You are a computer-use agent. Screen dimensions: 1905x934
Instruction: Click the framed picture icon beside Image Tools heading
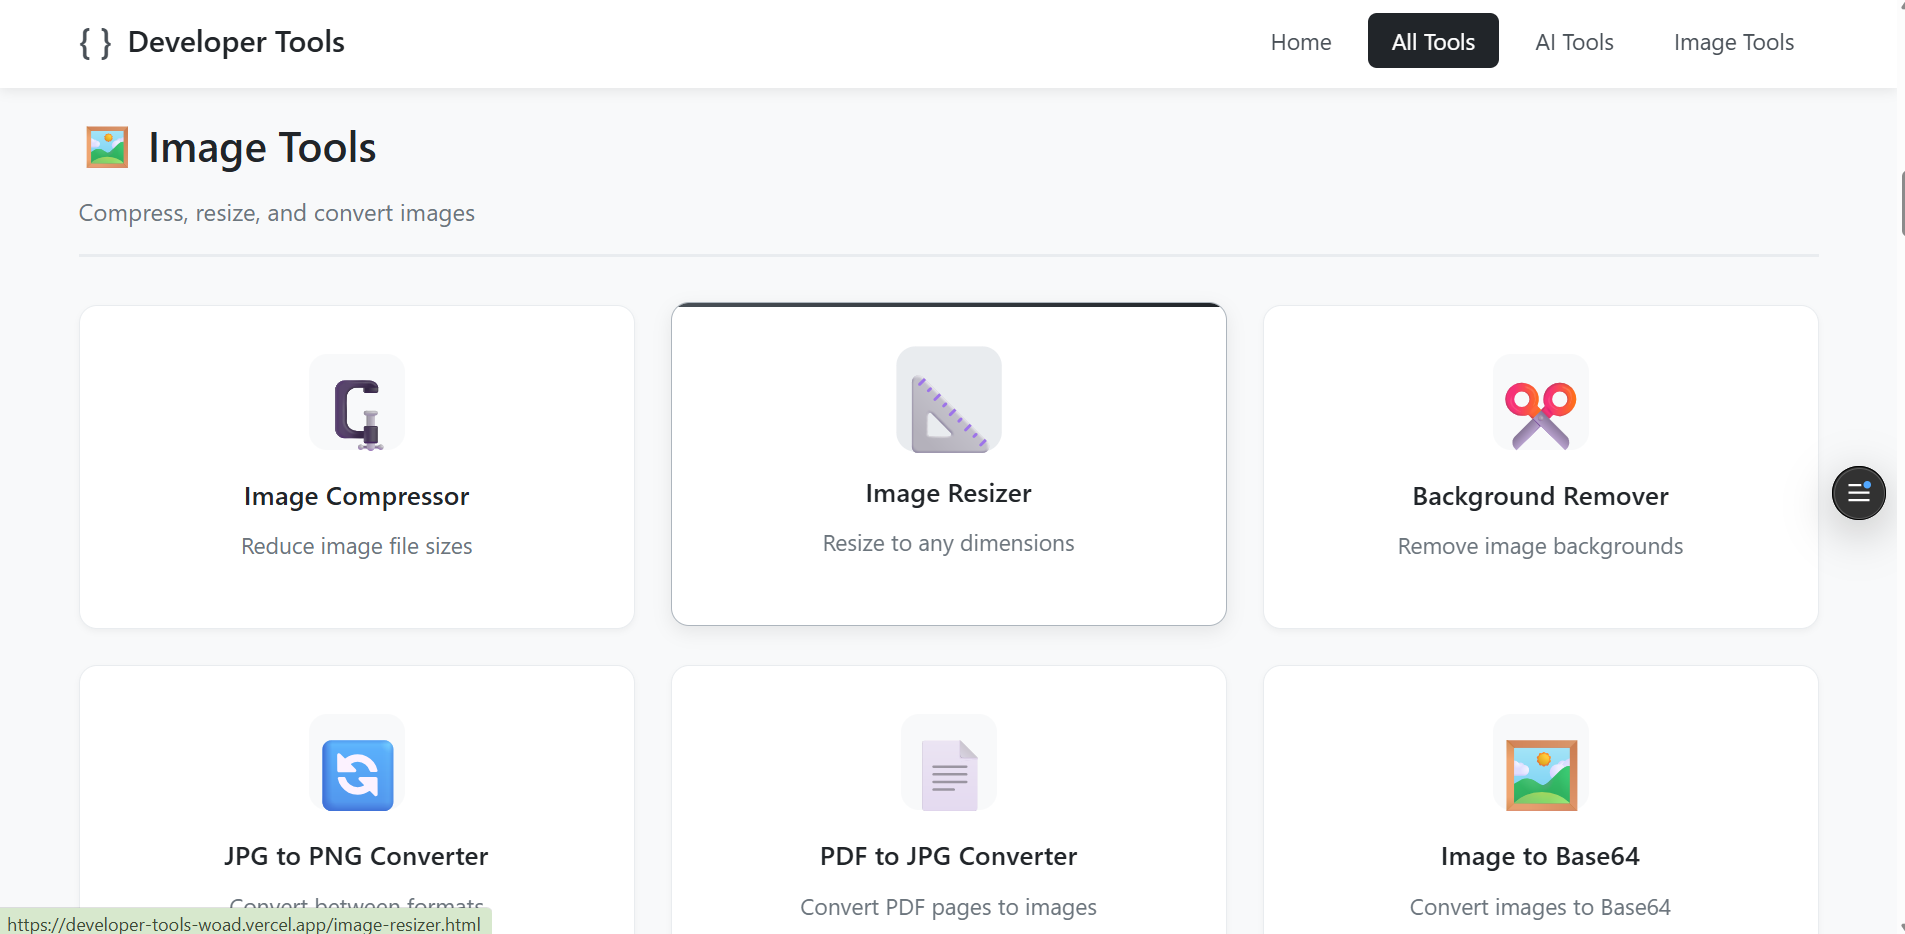(107, 147)
